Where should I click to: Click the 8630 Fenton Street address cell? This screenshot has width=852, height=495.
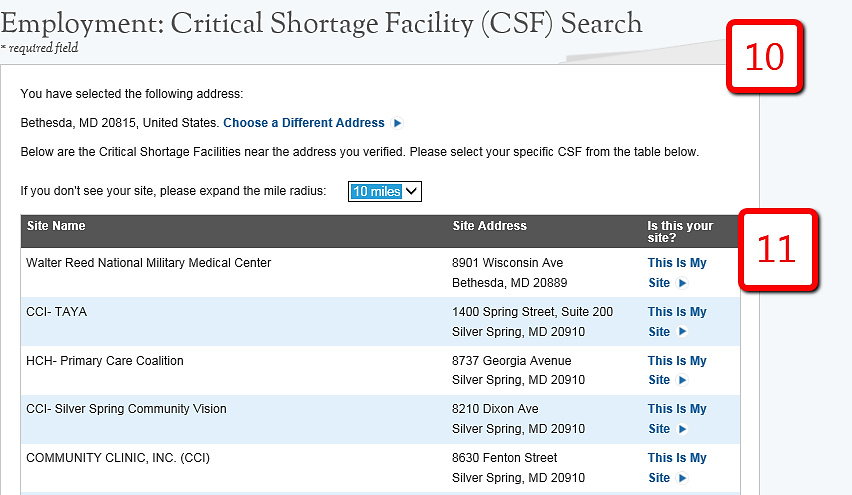tap(505, 458)
